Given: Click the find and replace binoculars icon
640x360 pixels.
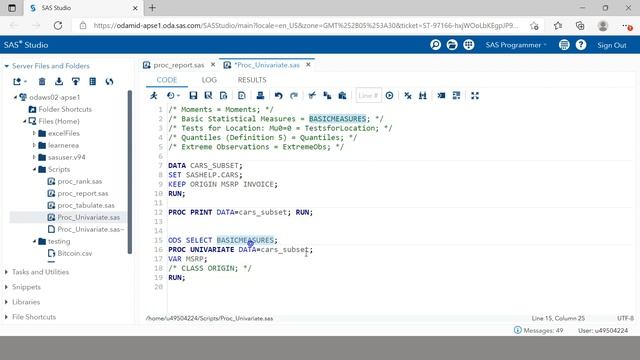Looking at the screenshot, I should pyautogui.click(x=422, y=96).
